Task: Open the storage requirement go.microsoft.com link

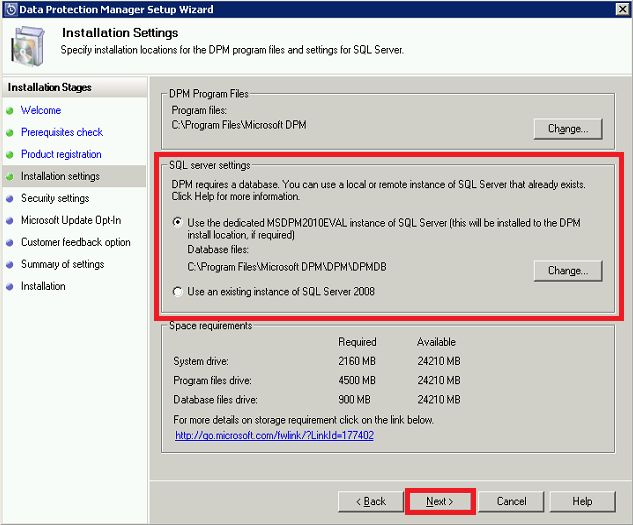Action: [x=274, y=436]
